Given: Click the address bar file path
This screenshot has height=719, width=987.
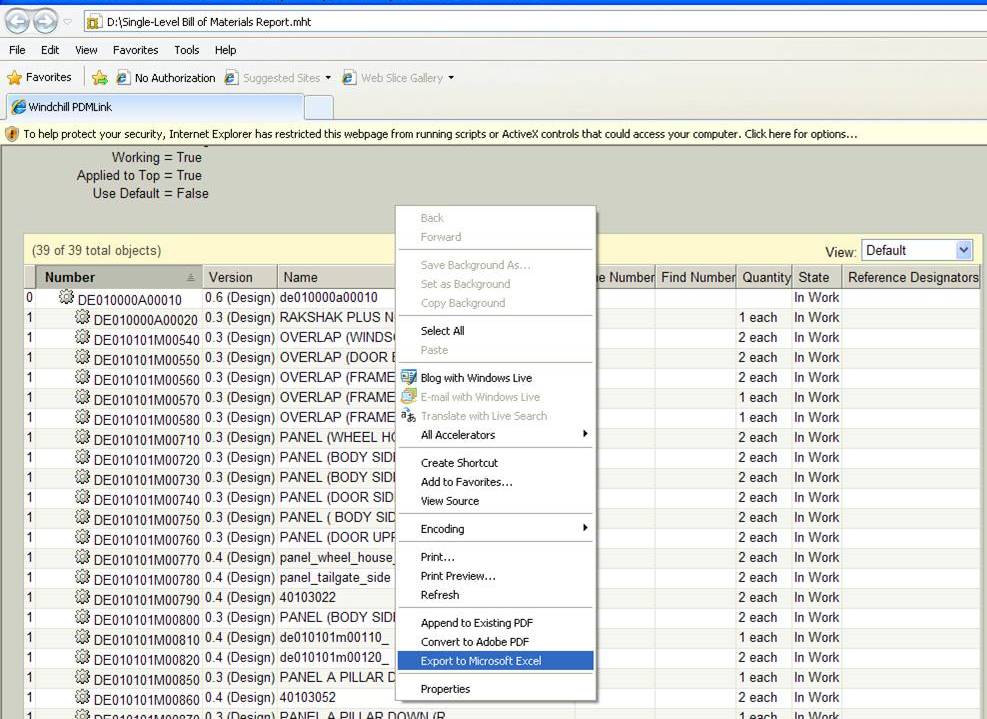Looking at the screenshot, I should point(208,22).
